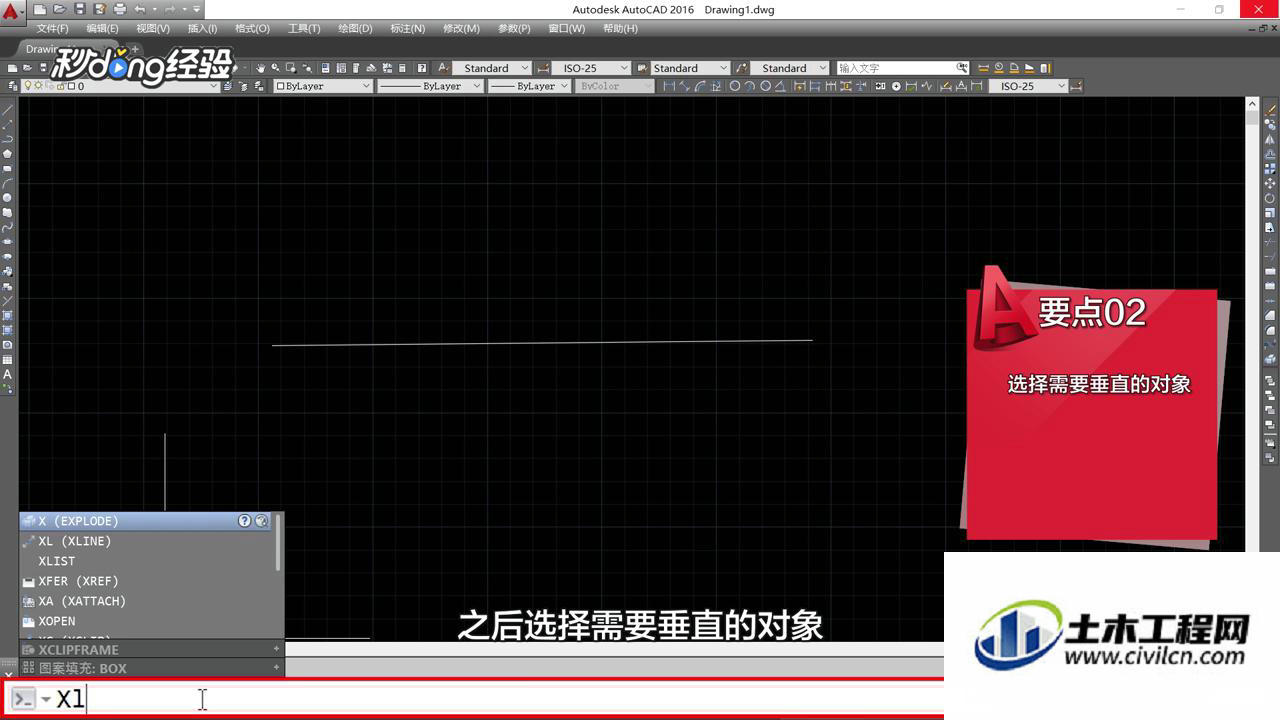The width and height of the screenshot is (1280, 720).
Task: Open the 帮助(H) menu
Action: (620, 28)
